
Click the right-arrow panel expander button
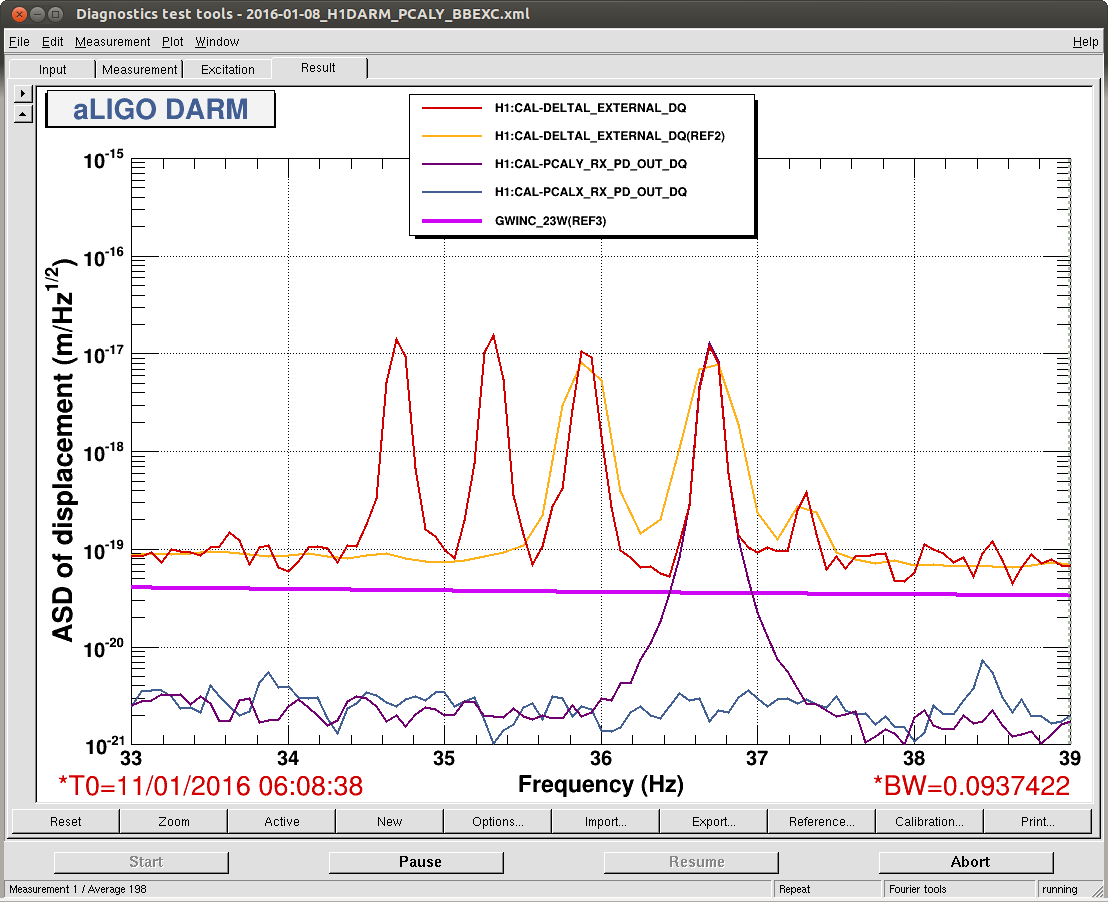[x=23, y=93]
